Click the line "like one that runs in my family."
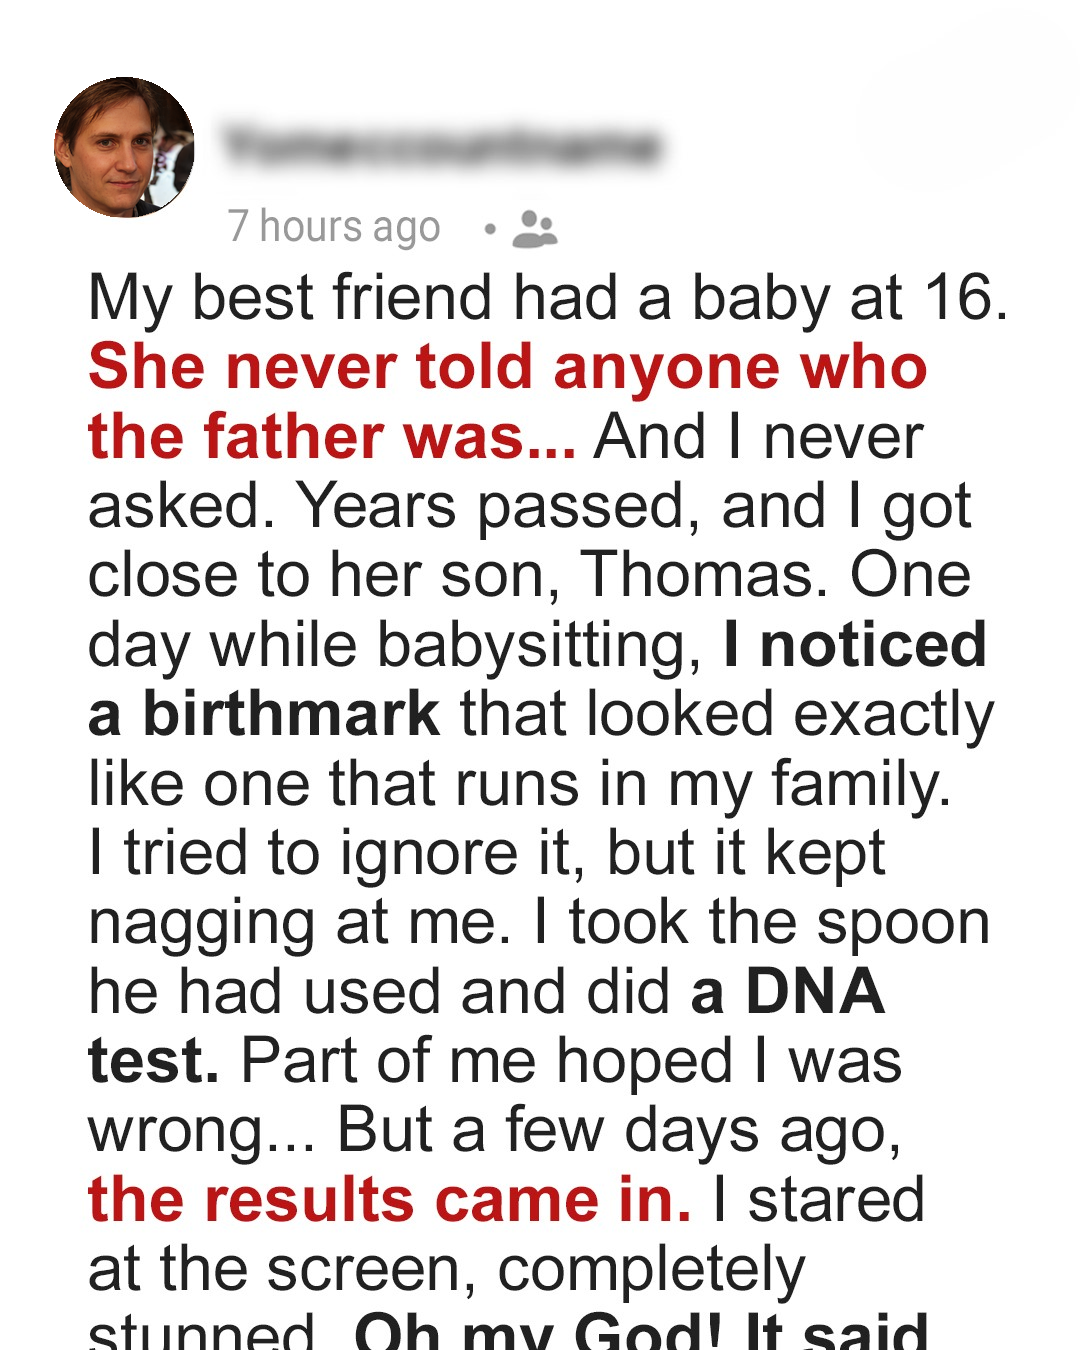The height and width of the screenshot is (1350, 1080). pyautogui.click(x=520, y=784)
